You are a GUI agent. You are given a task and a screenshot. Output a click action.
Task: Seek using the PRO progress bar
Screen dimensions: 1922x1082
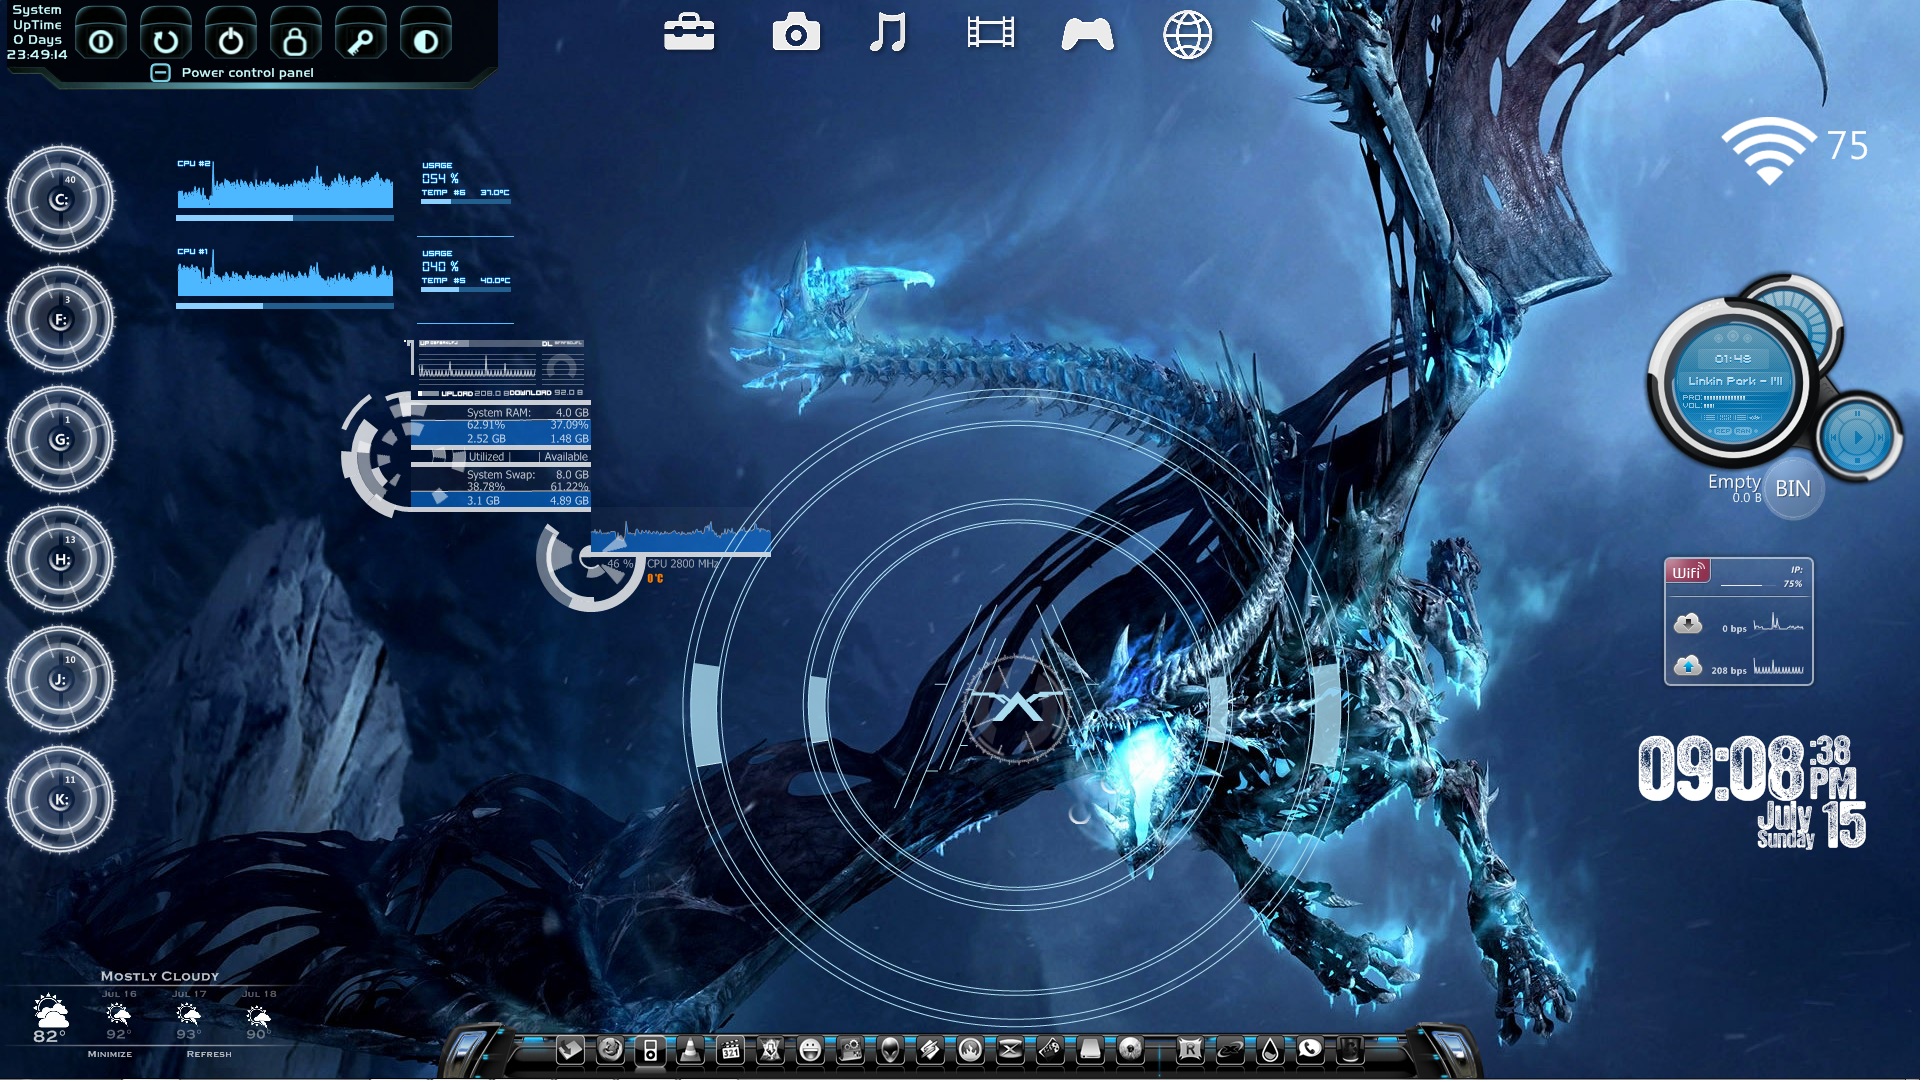[x=1746, y=398]
